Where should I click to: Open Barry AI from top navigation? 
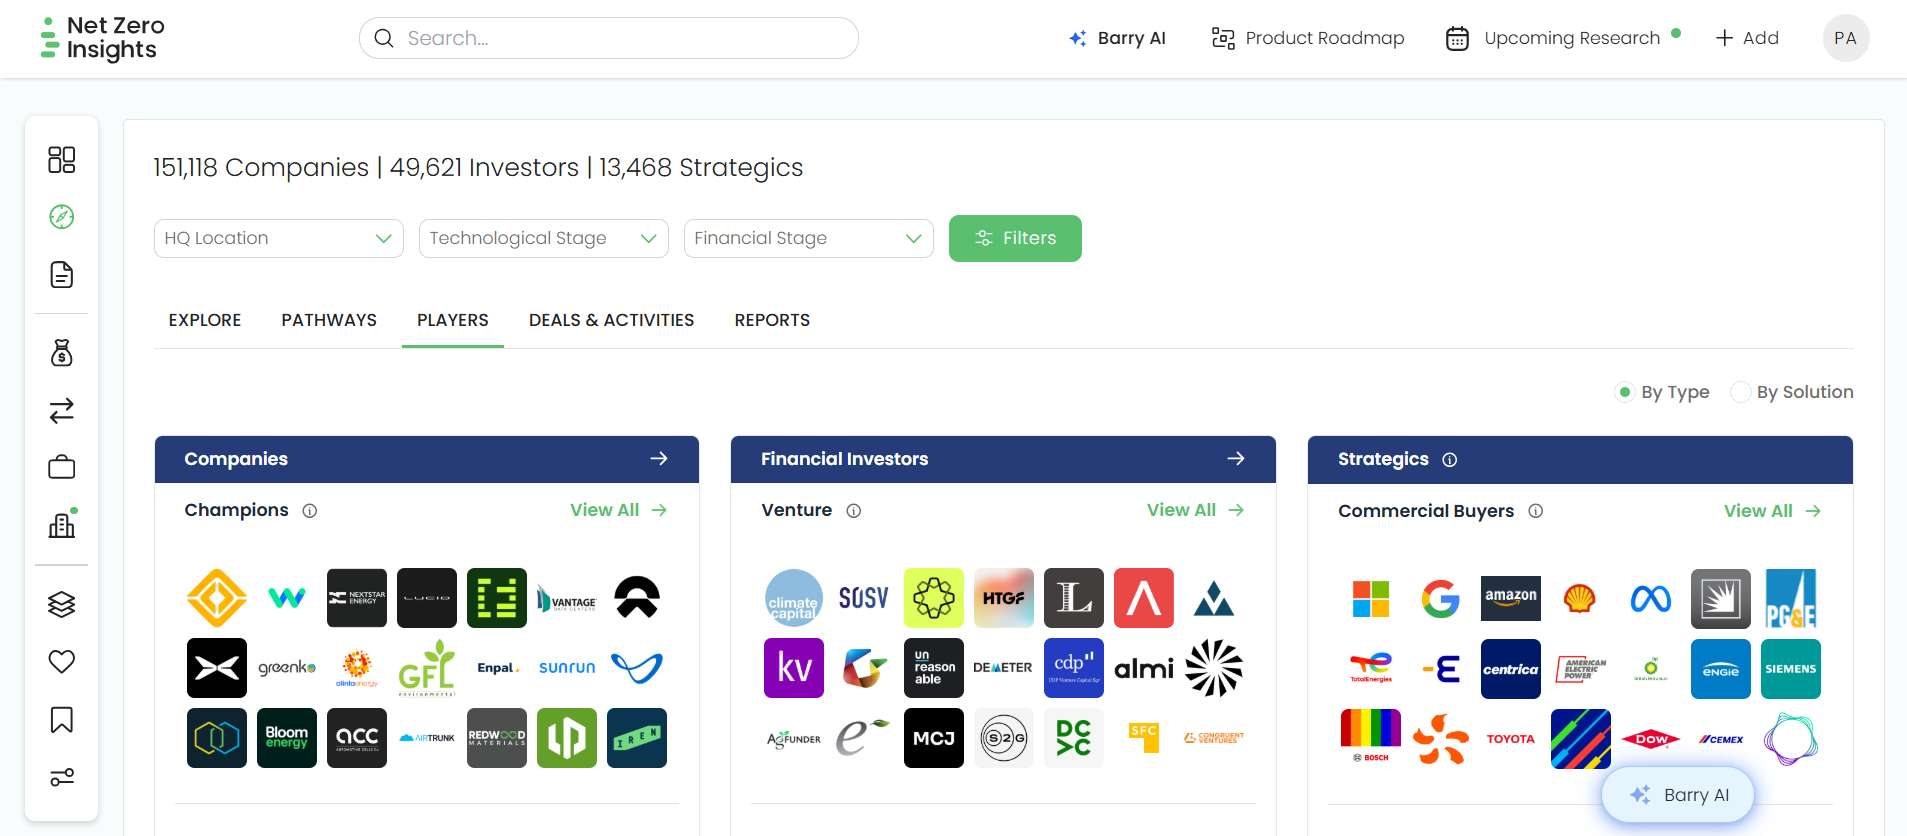(1117, 38)
